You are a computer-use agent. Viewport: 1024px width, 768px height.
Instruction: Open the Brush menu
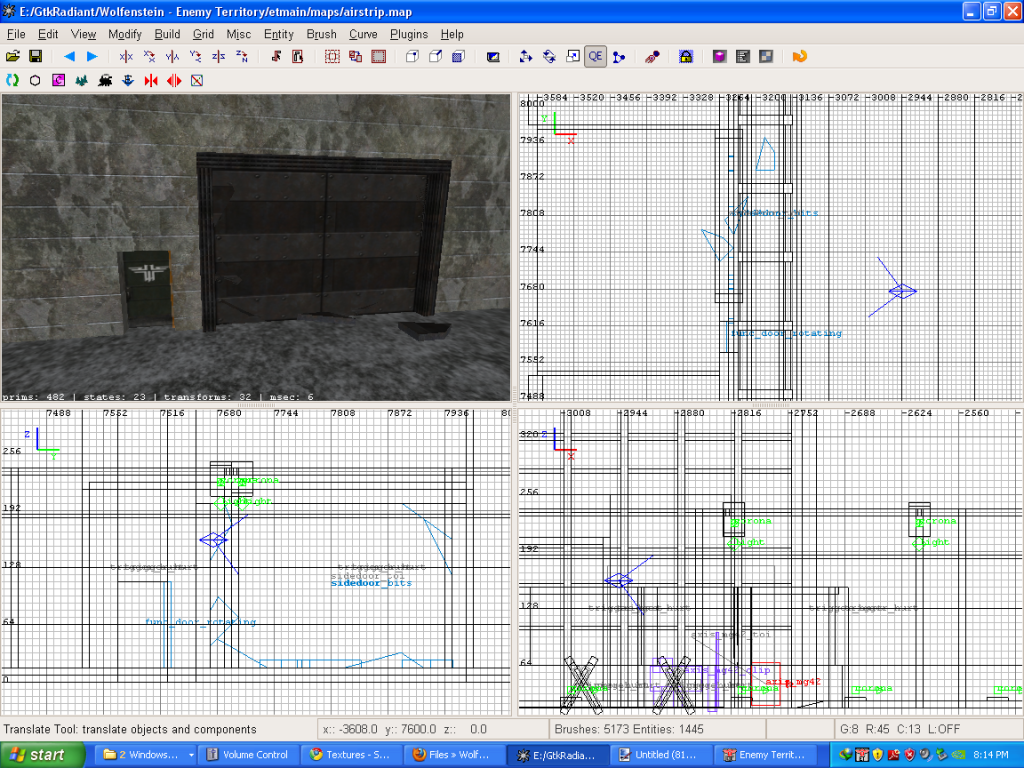pyautogui.click(x=321, y=34)
